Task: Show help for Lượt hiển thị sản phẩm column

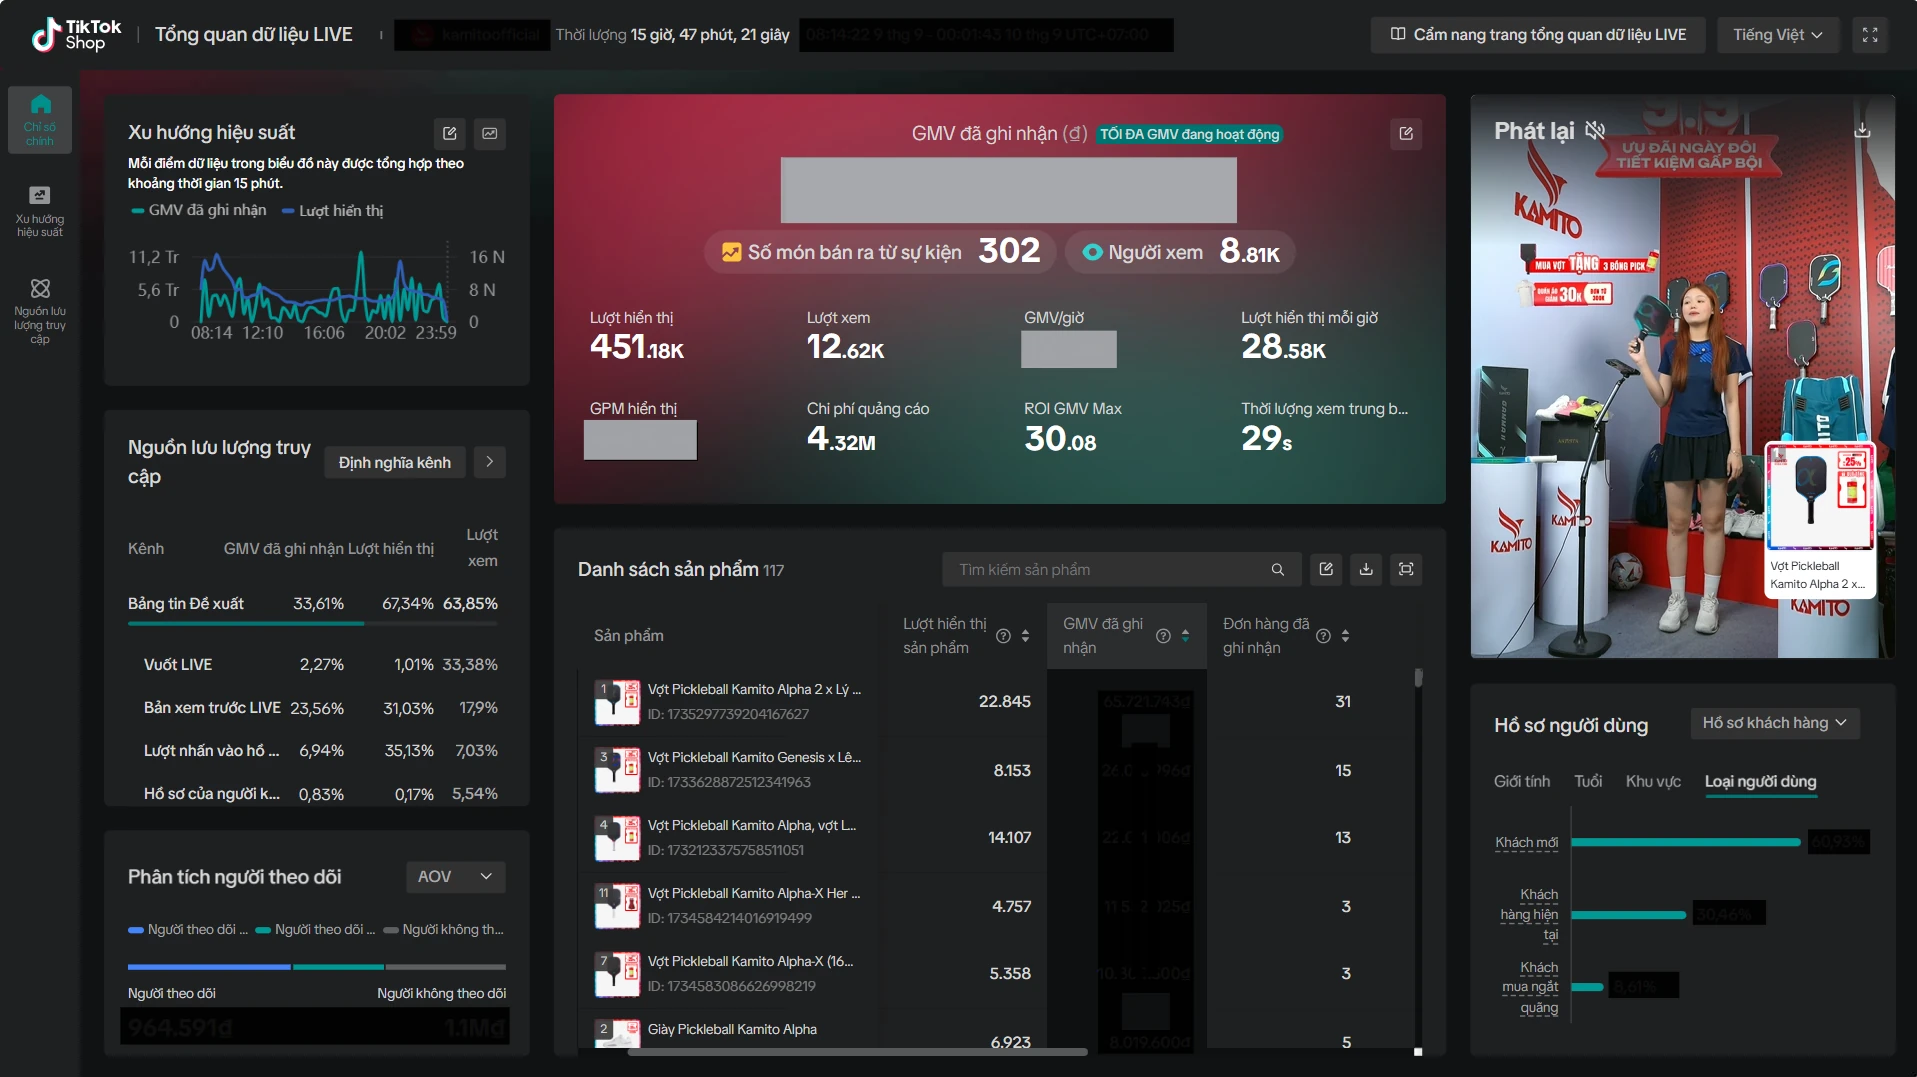Action: coord(1003,636)
